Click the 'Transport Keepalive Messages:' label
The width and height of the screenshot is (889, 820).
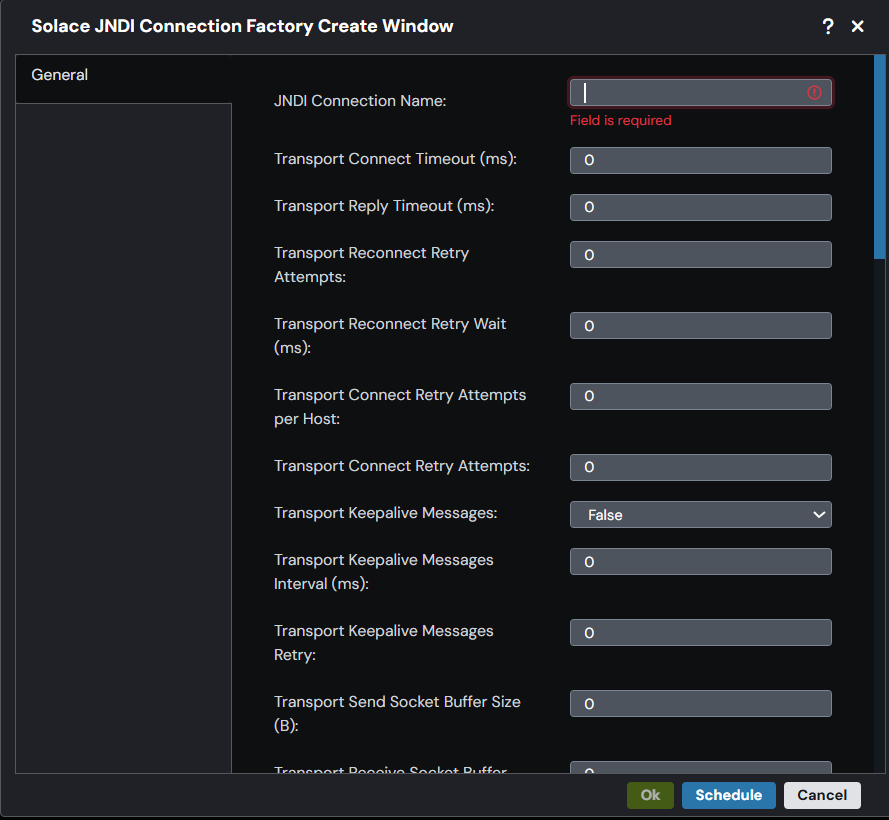pyautogui.click(x=386, y=513)
